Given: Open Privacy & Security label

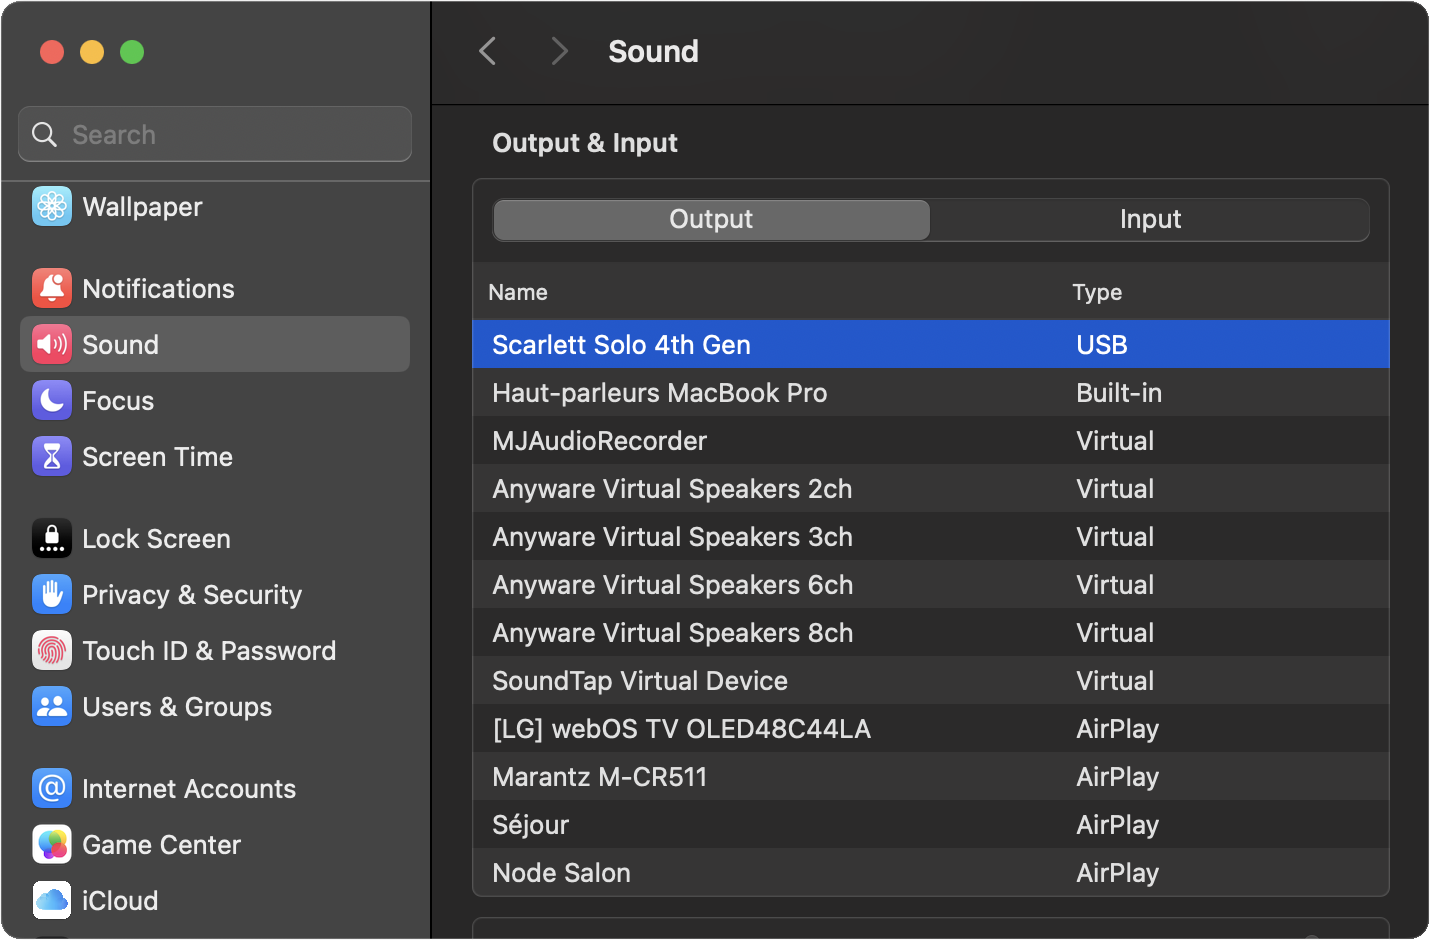Looking at the screenshot, I should (x=192, y=595).
